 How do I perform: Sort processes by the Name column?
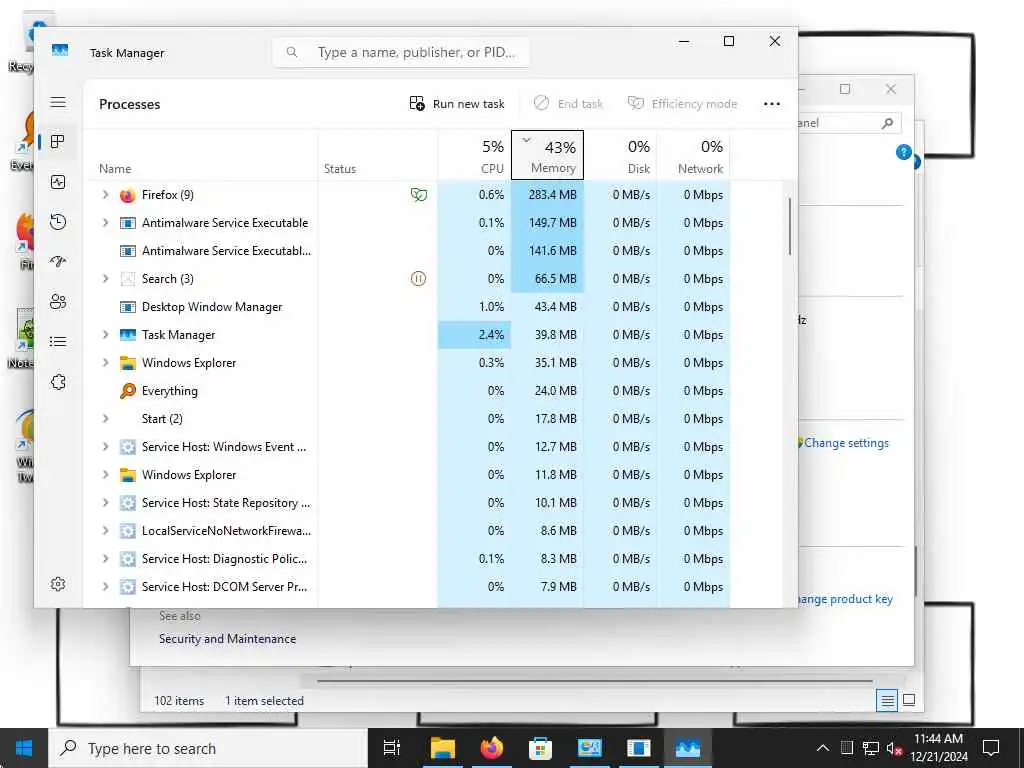pos(200,155)
